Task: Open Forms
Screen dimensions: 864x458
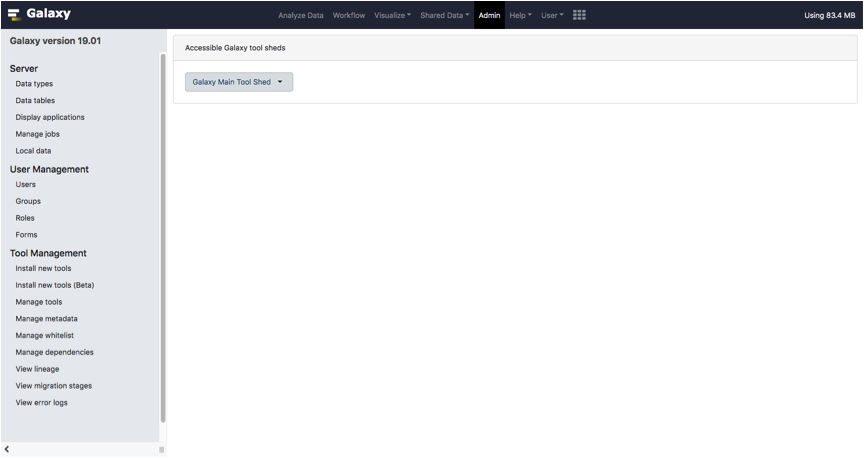Action: [26, 235]
